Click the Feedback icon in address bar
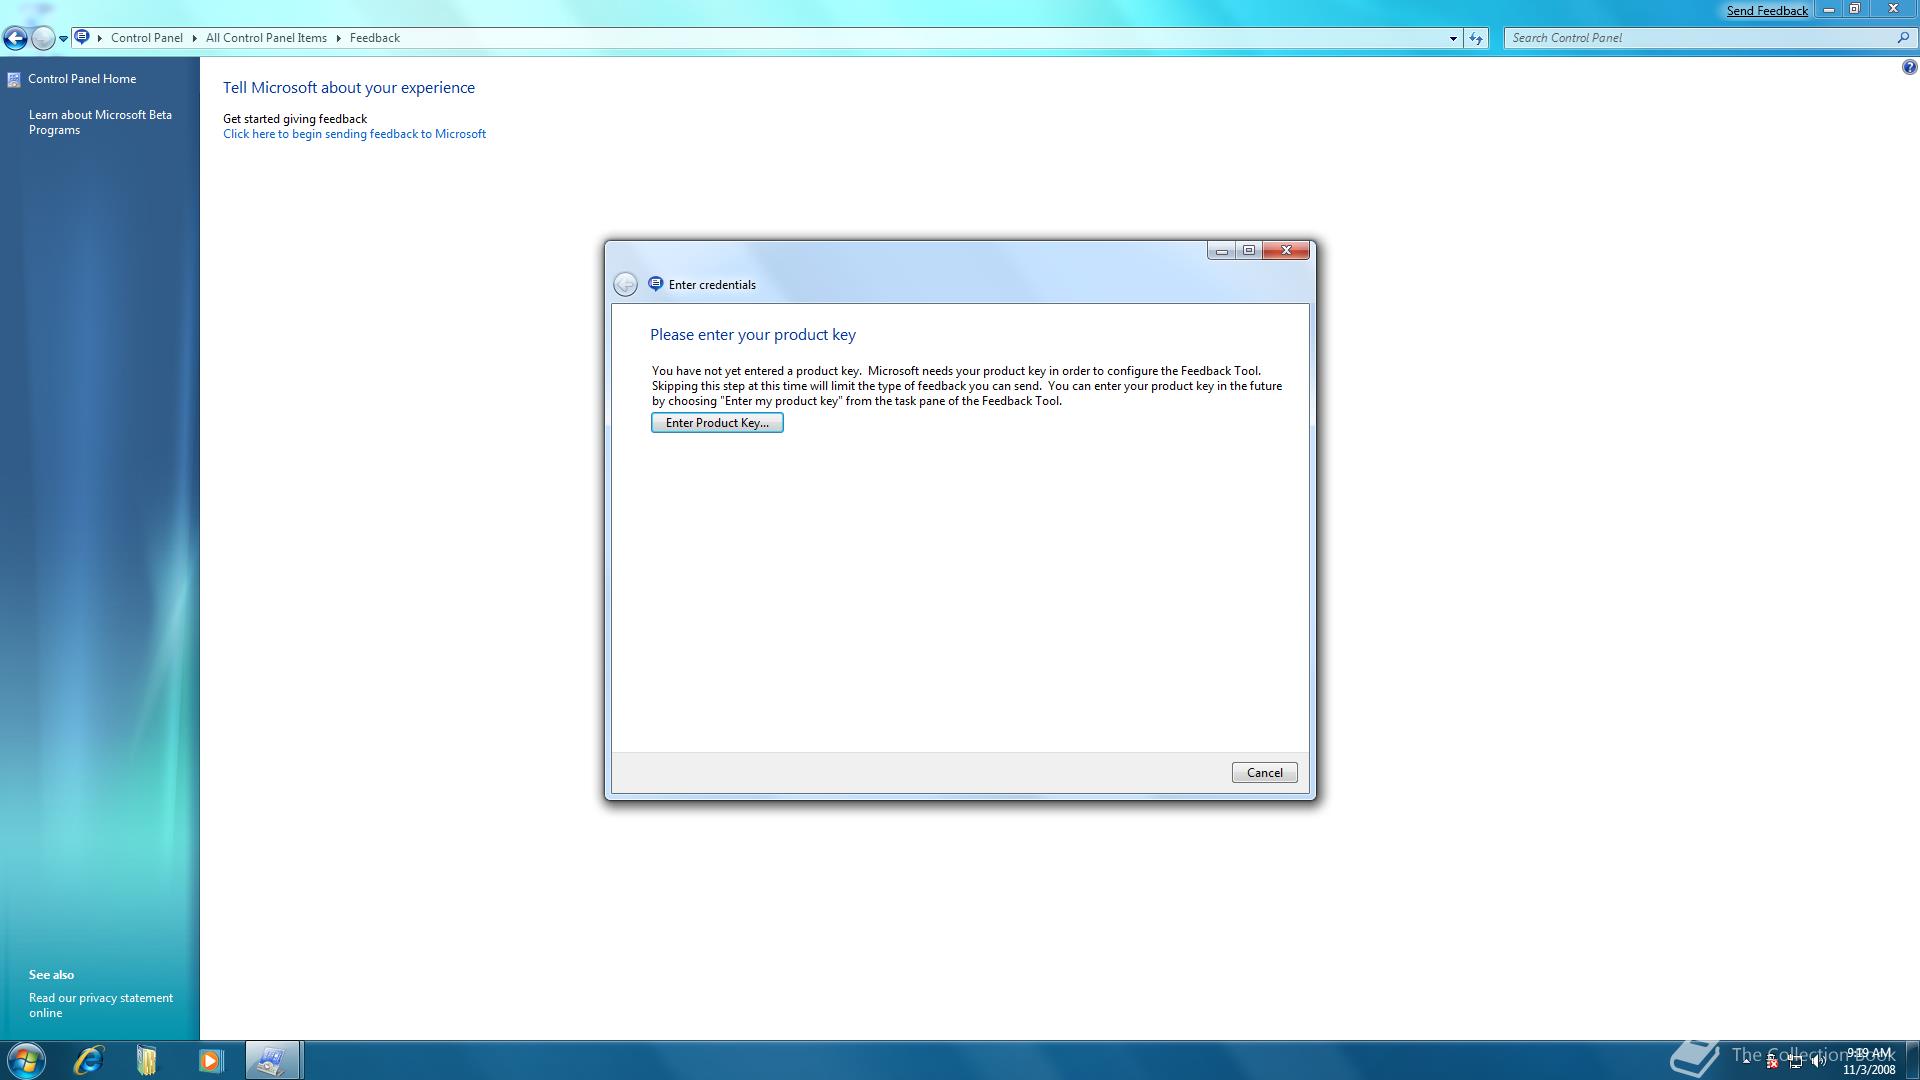 (82, 37)
